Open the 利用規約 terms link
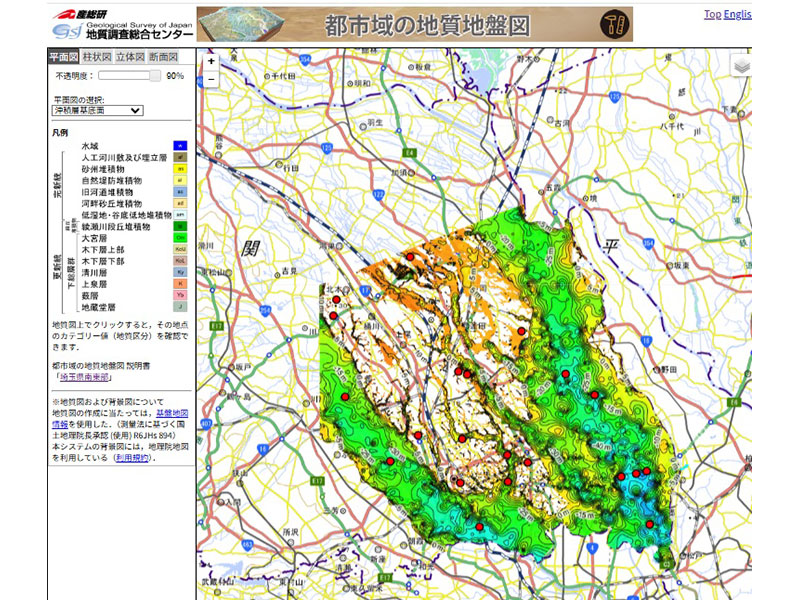The image size is (800, 600). click(133, 457)
